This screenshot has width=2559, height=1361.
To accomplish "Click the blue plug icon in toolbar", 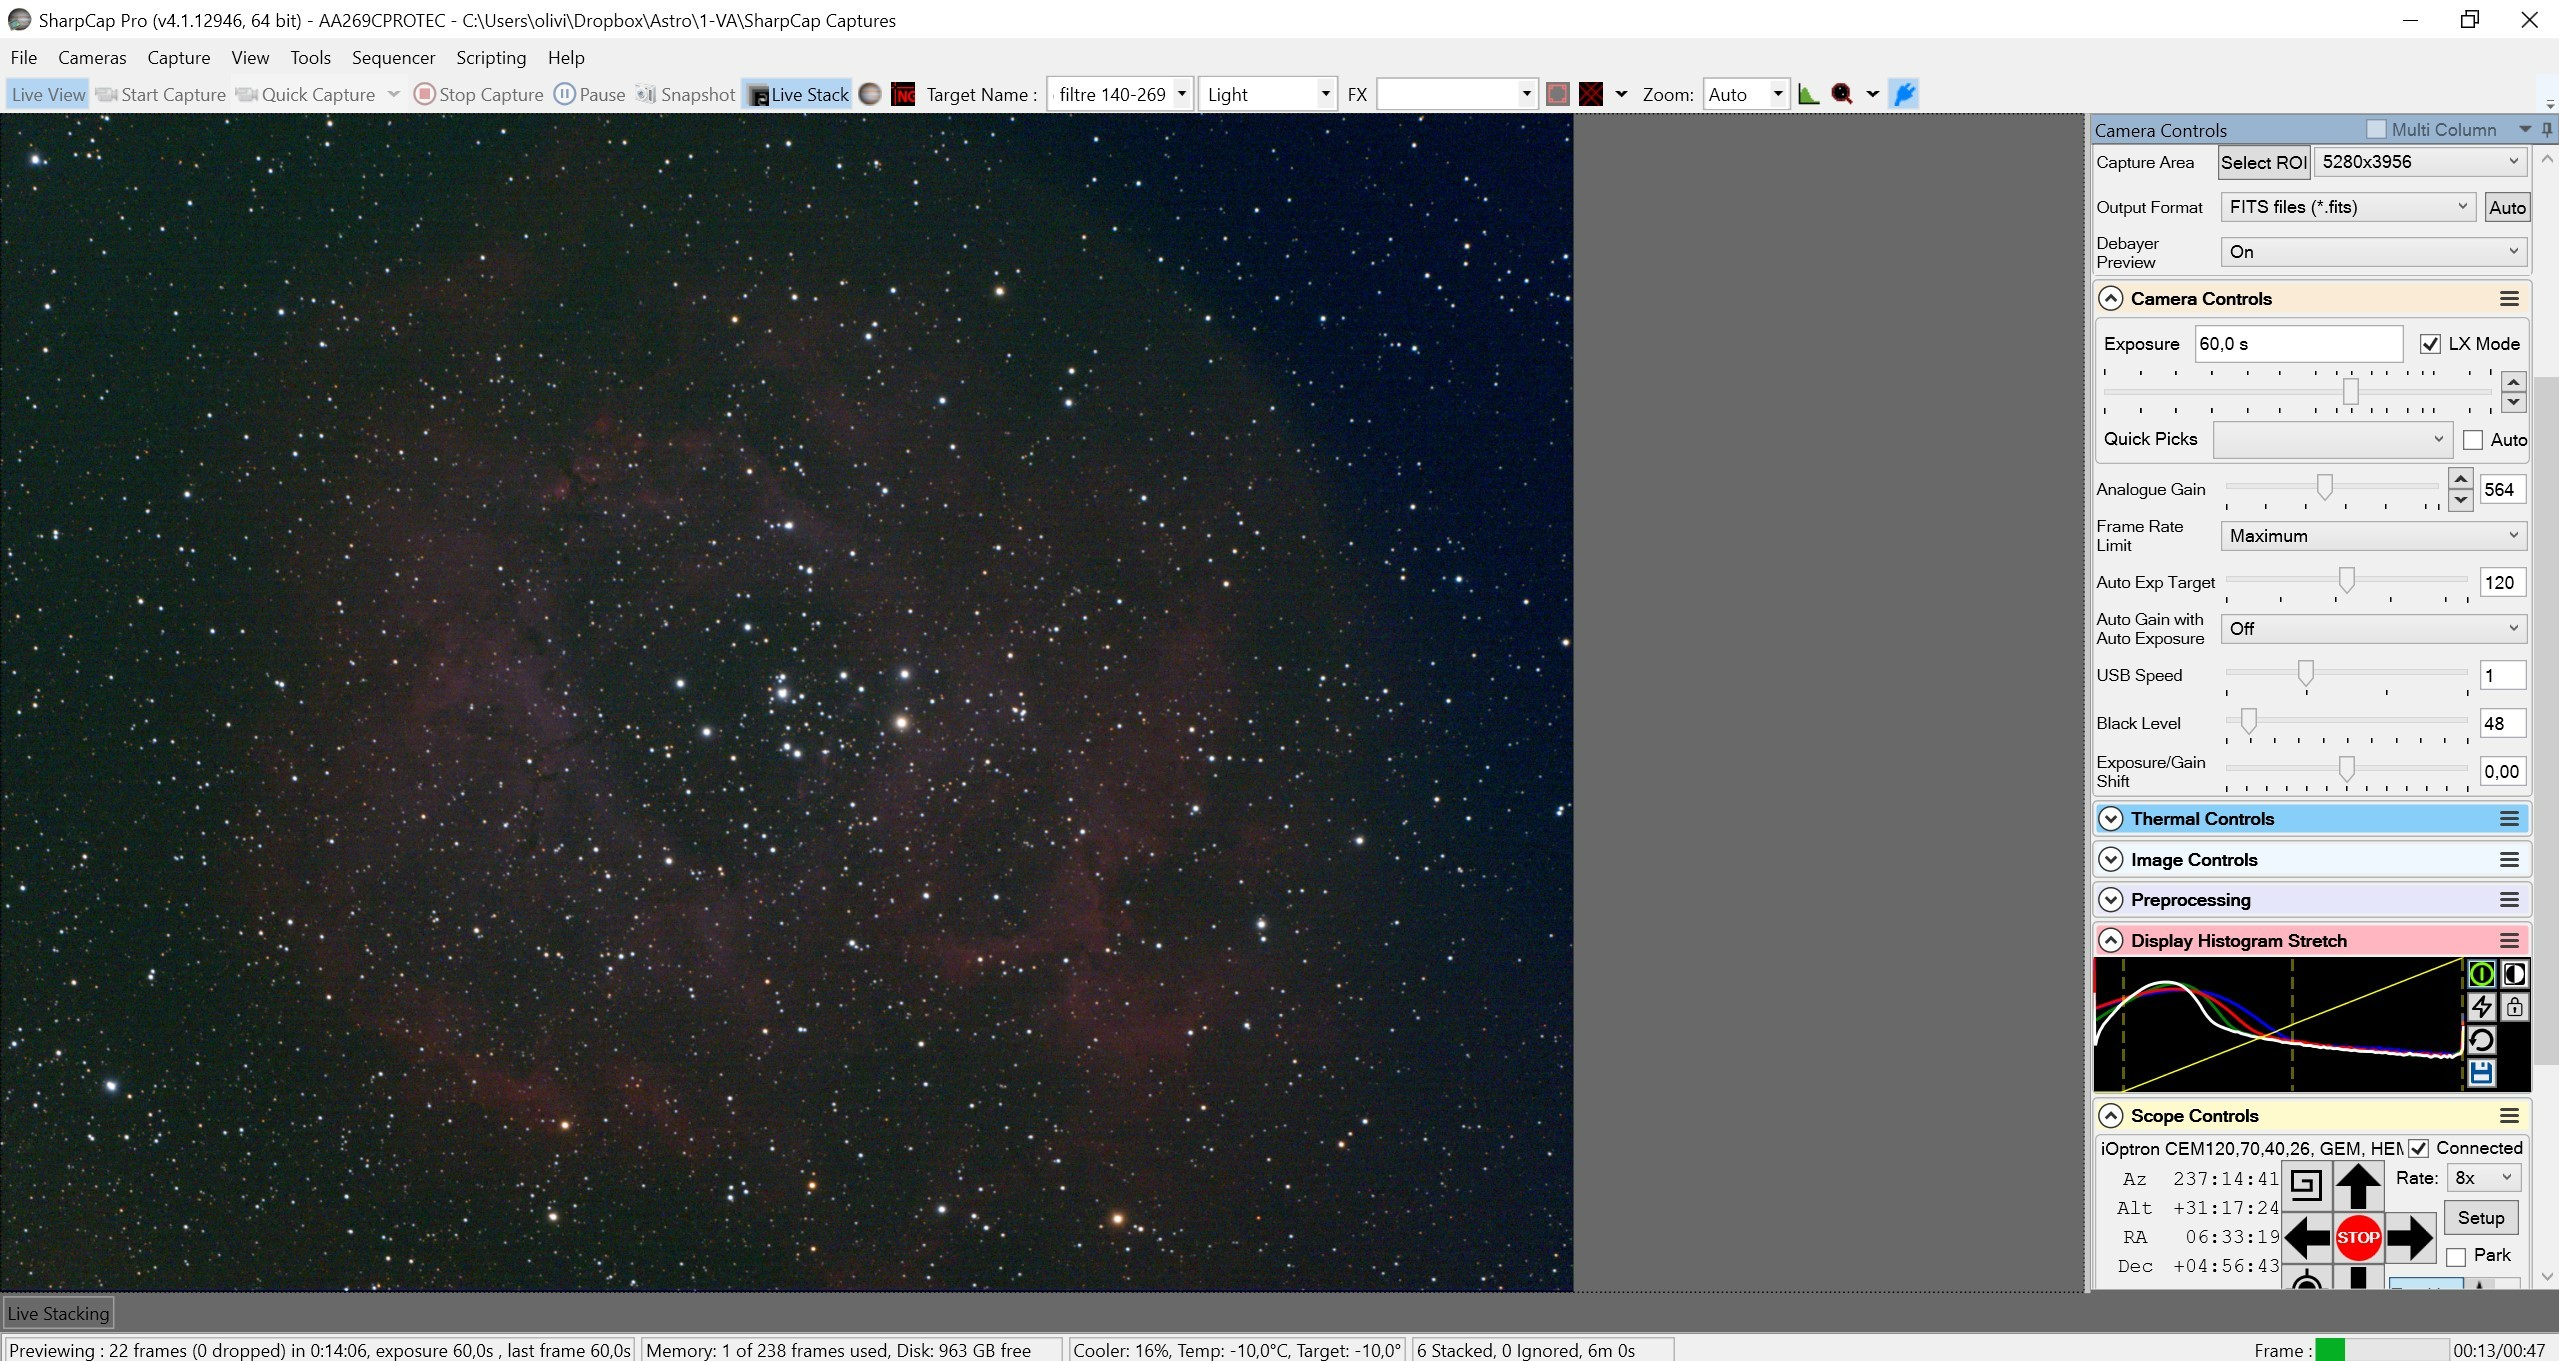I will tap(1905, 94).
